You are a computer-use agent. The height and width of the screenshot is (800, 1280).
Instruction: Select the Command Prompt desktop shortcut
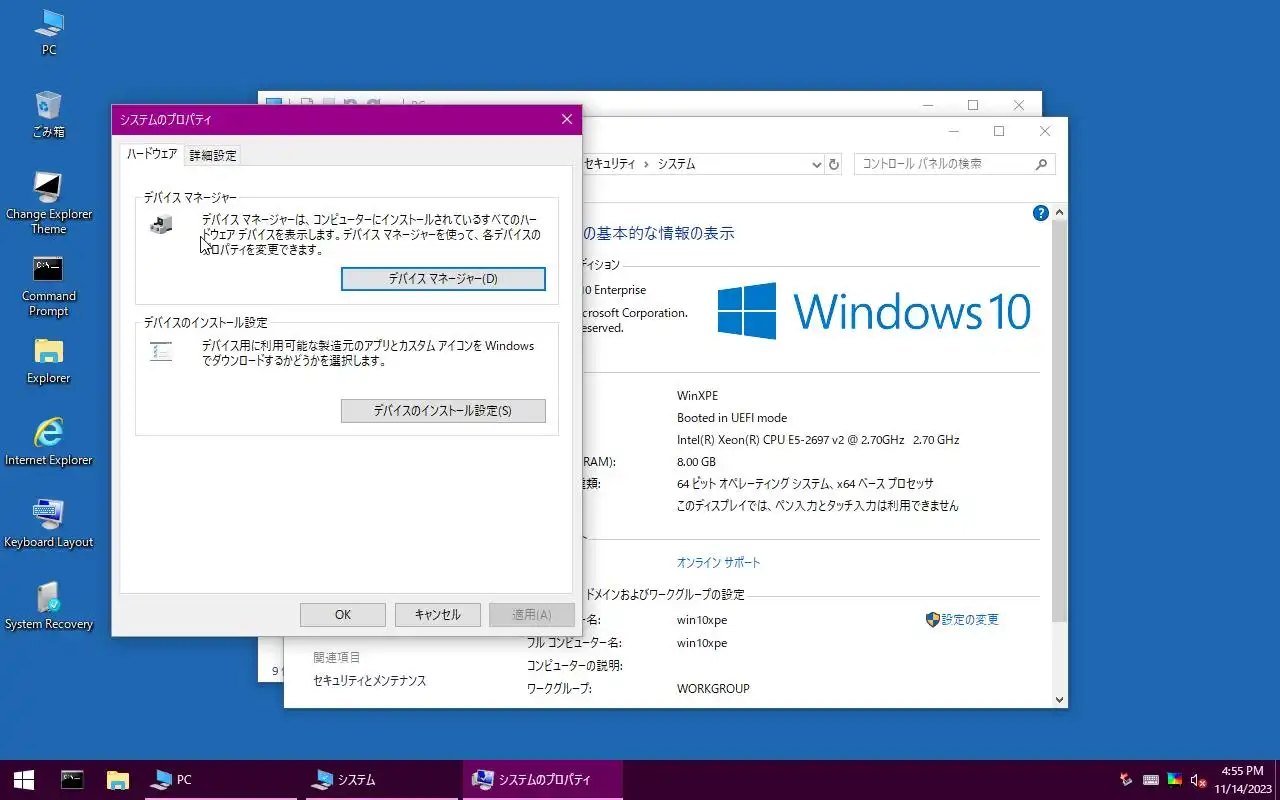click(48, 286)
